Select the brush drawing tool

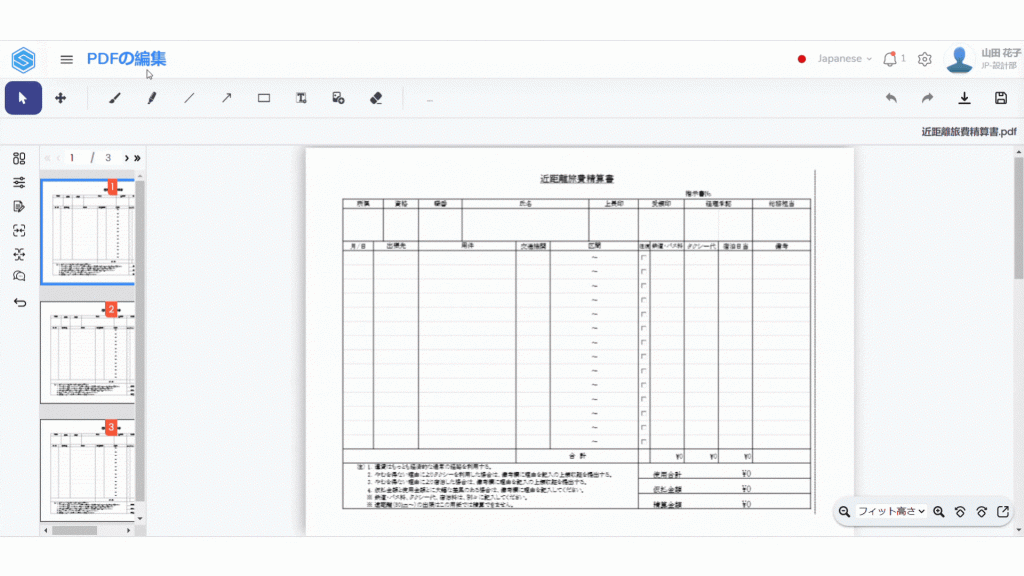pyautogui.click(x=114, y=98)
